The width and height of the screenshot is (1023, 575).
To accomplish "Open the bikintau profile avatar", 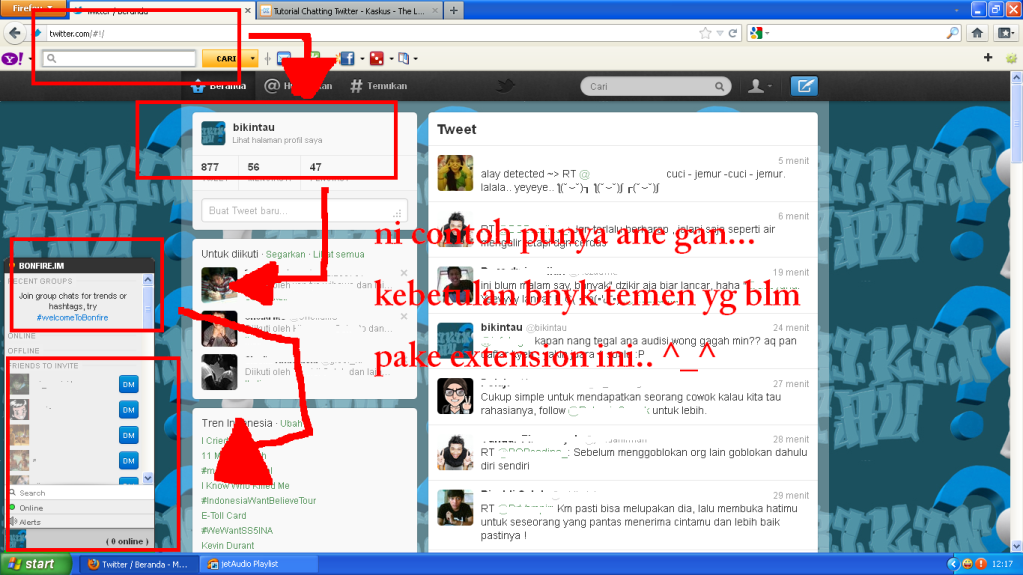I will point(213,133).
